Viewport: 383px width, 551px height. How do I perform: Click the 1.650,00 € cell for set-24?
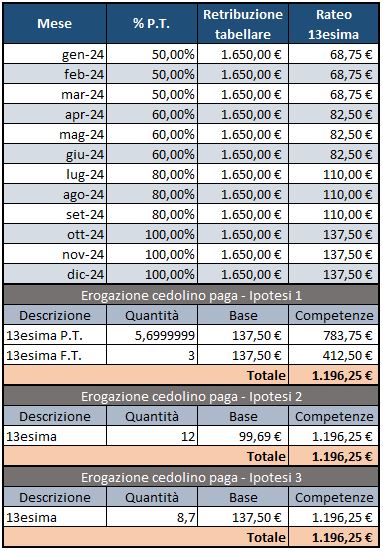243,214
